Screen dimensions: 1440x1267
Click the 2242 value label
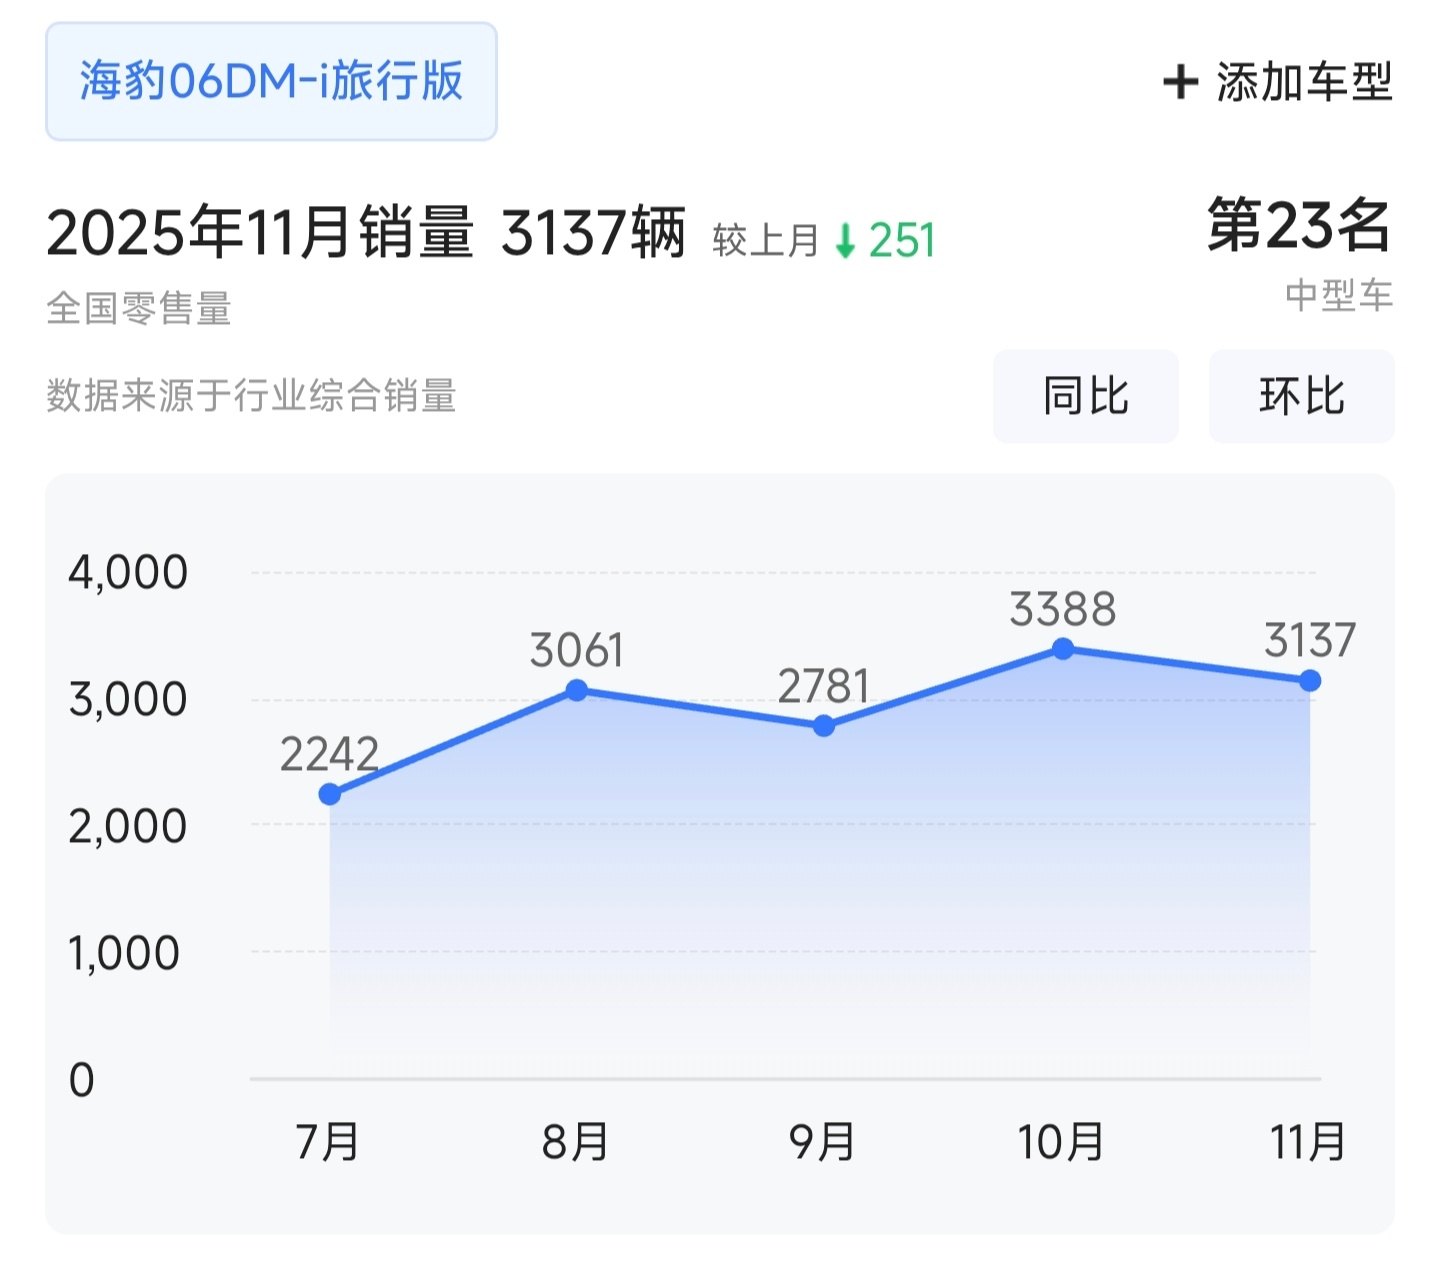[x=330, y=754]
